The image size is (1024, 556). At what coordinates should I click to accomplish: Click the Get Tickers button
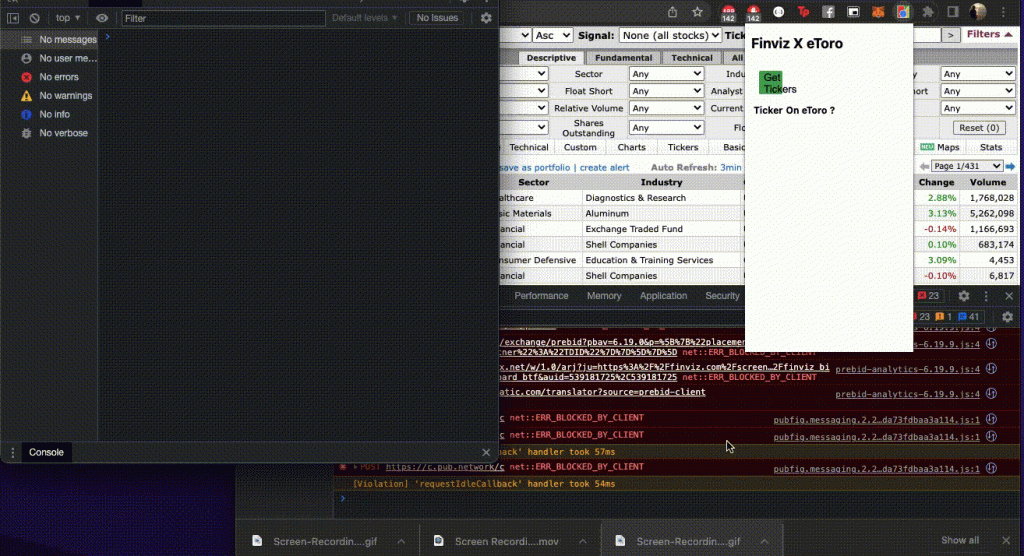click(x=771, y=83)
